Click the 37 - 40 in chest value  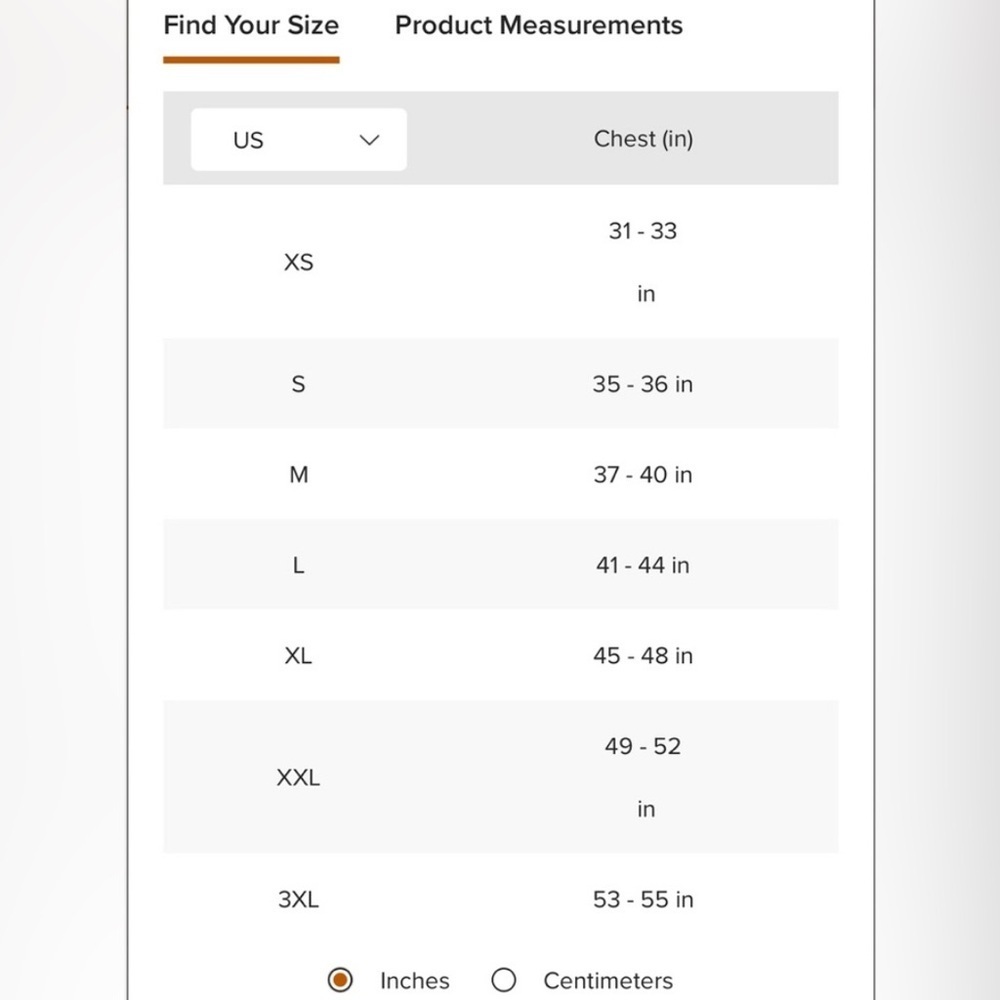click(x=642, y=475)
